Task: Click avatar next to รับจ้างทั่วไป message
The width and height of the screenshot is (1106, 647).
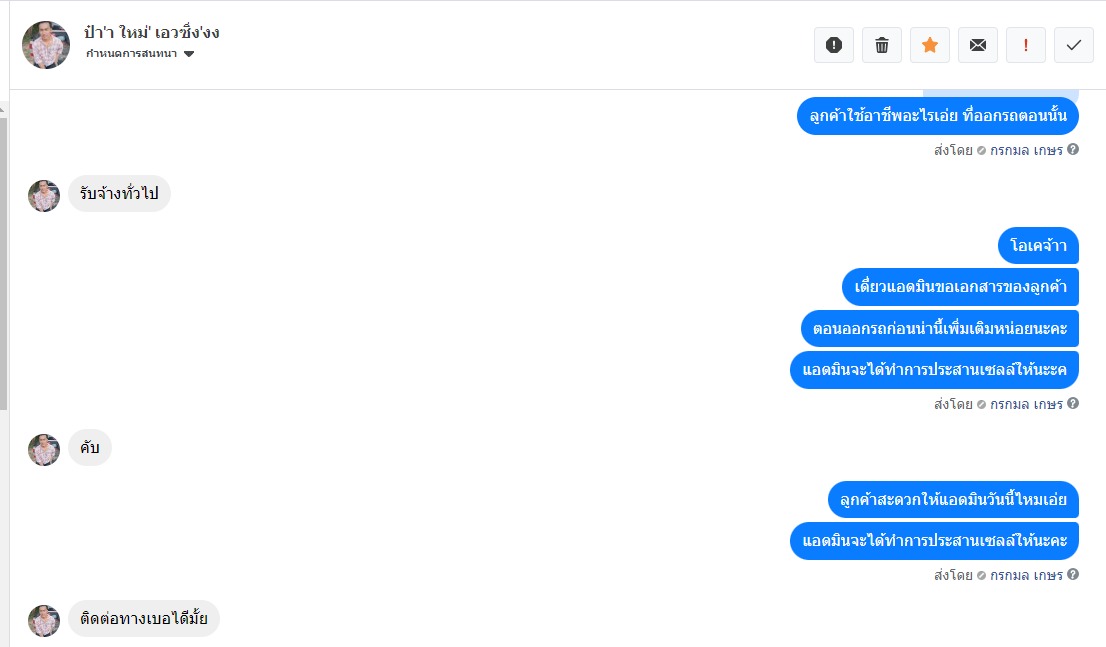Action: [44, 195]
